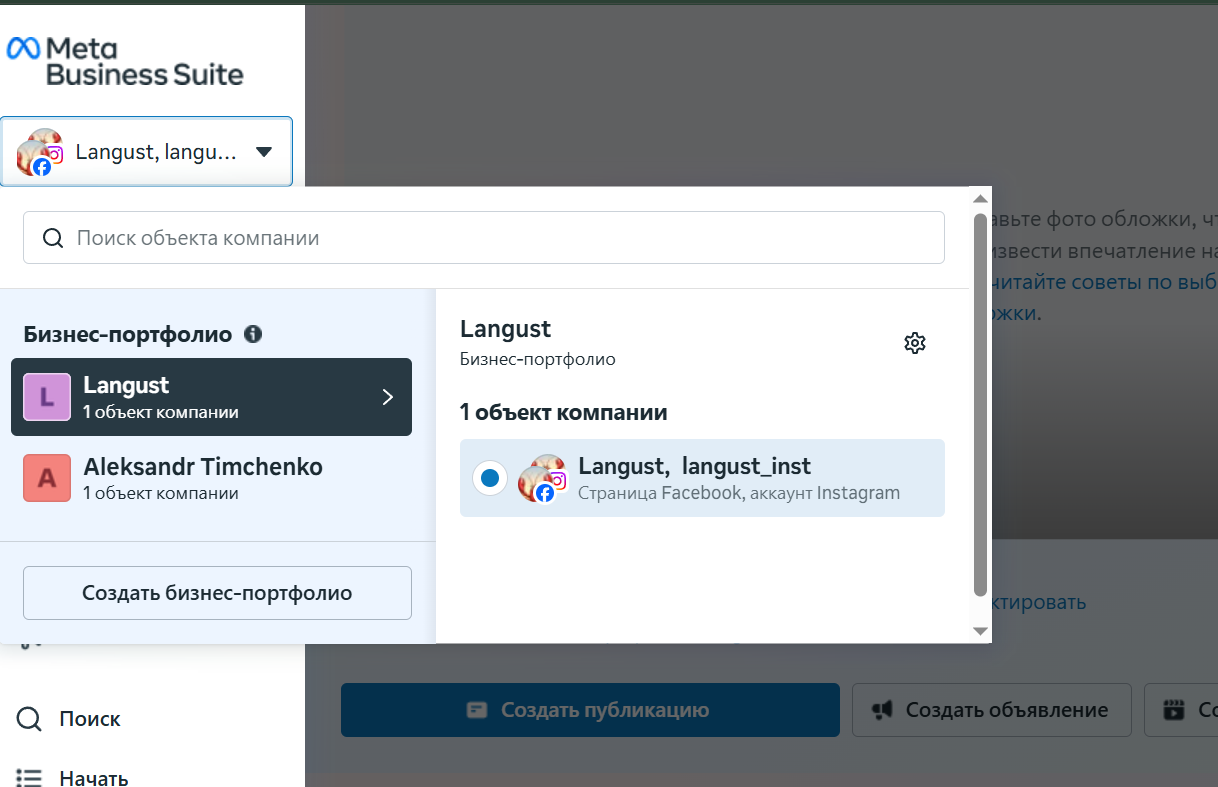Click the purple L portfolio avatar
1218x787 pixels.
[x=47, y=397]
